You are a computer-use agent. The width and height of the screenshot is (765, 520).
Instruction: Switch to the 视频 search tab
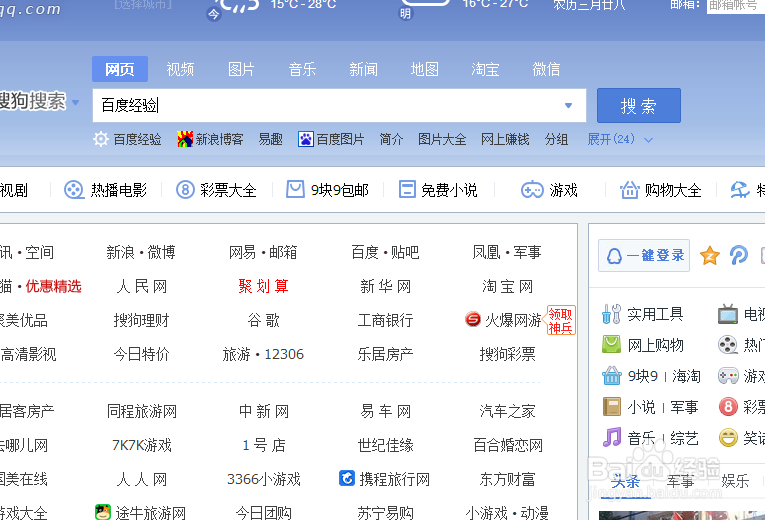pyautogui.click(x=180, y=69)
